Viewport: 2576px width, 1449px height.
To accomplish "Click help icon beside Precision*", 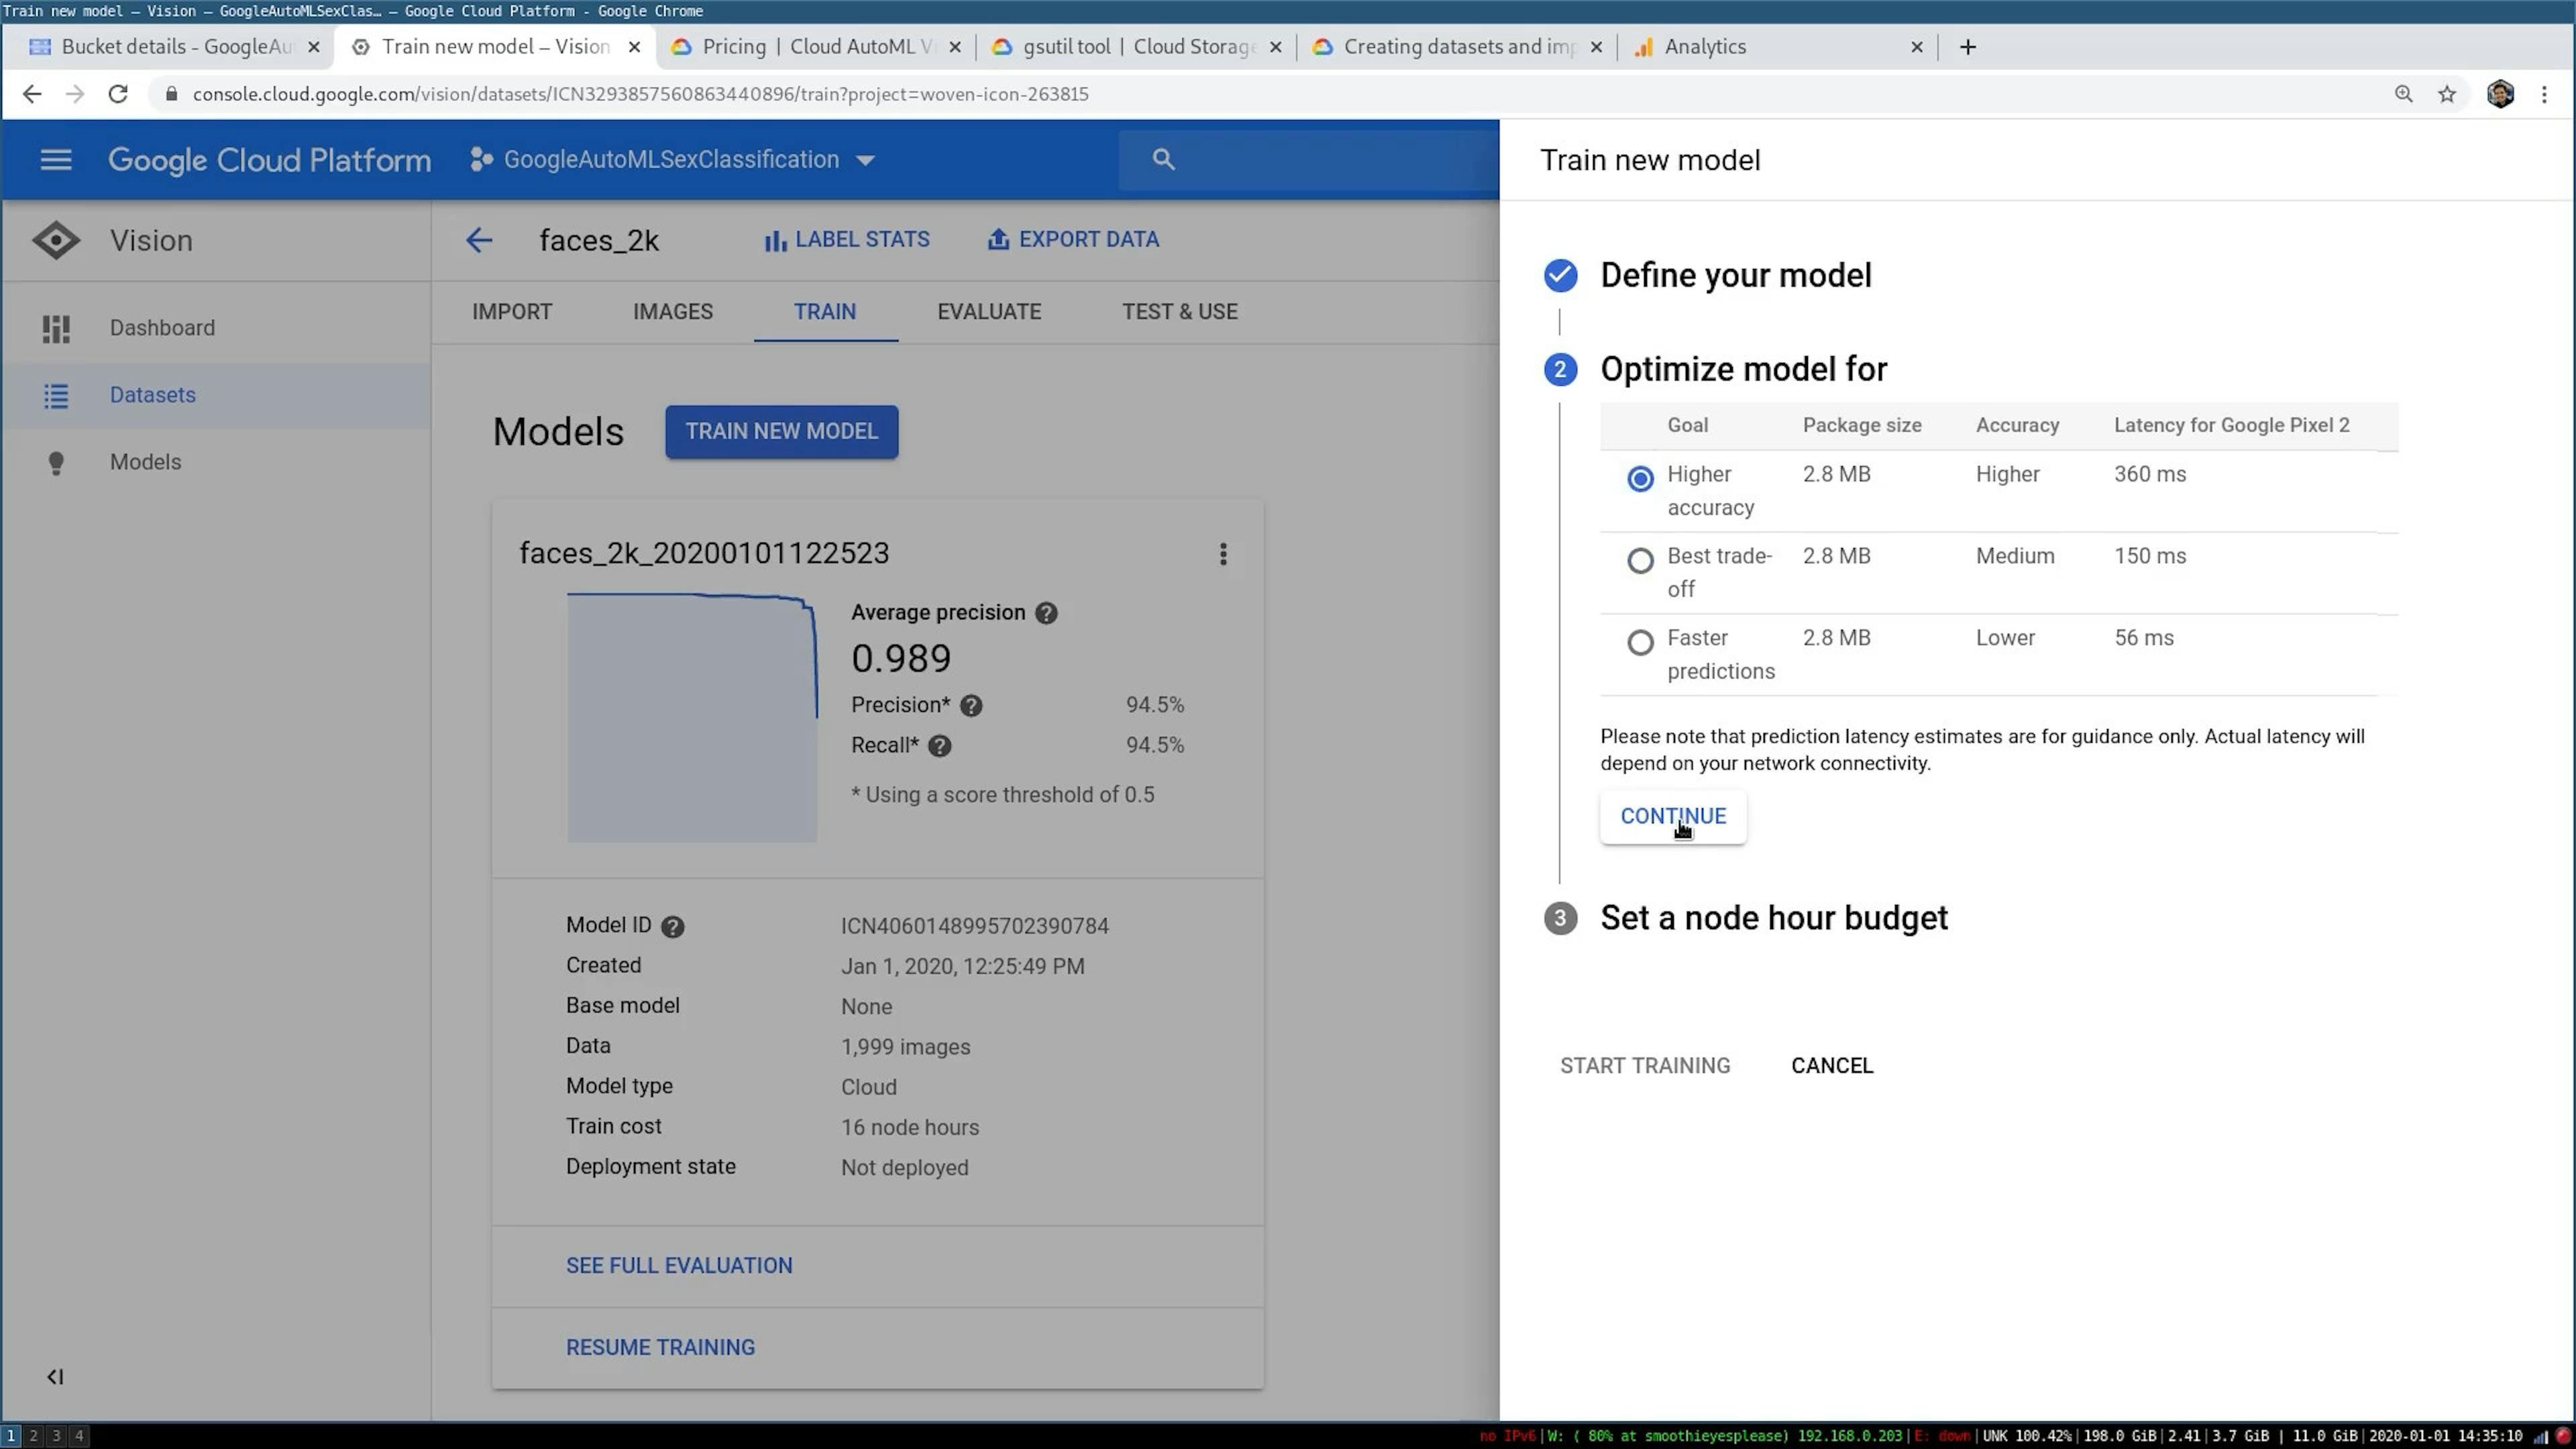I will tap(970, 706).
